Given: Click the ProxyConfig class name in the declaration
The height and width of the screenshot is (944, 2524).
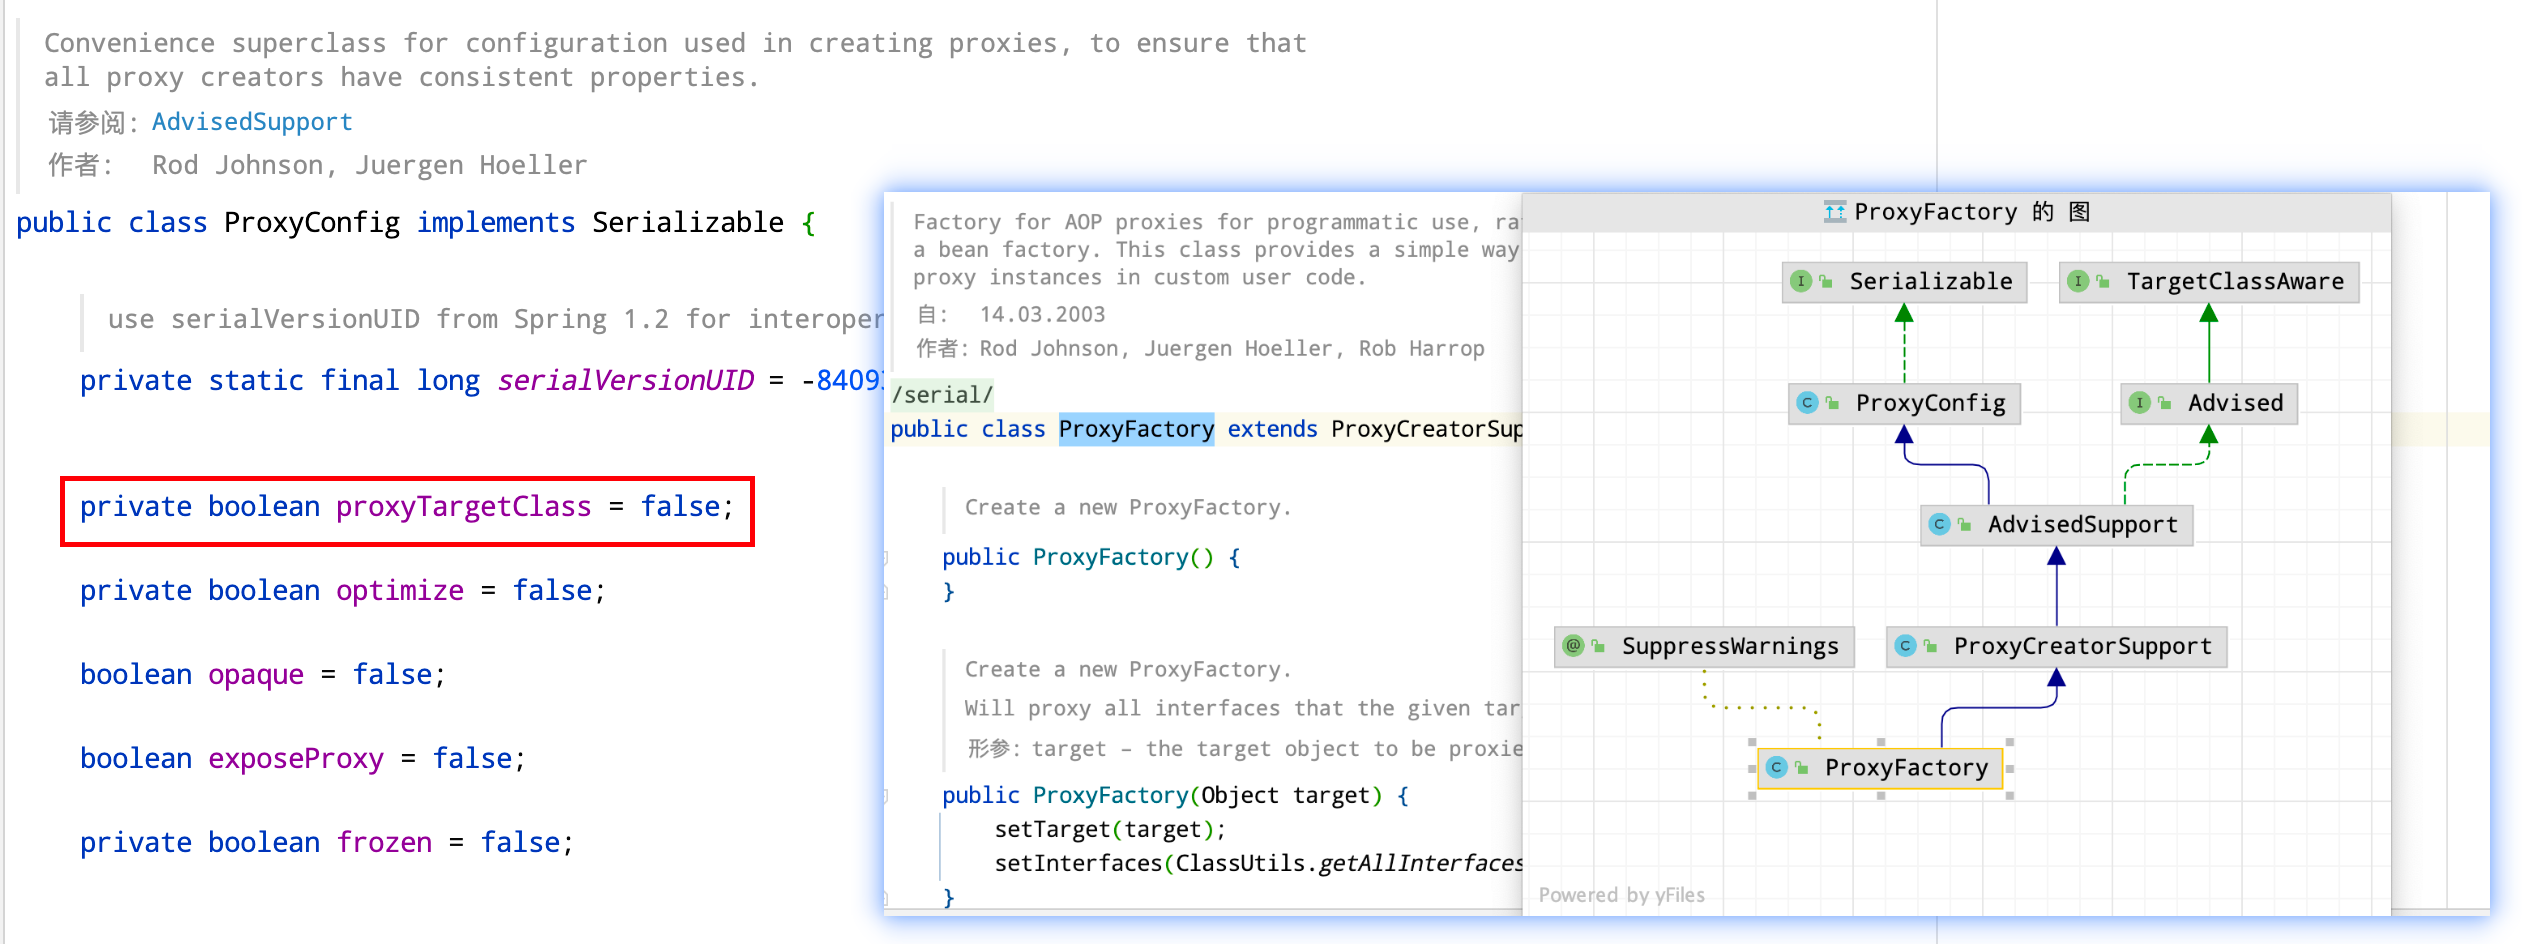Looking at the screenshot, I should click(312, 223).
